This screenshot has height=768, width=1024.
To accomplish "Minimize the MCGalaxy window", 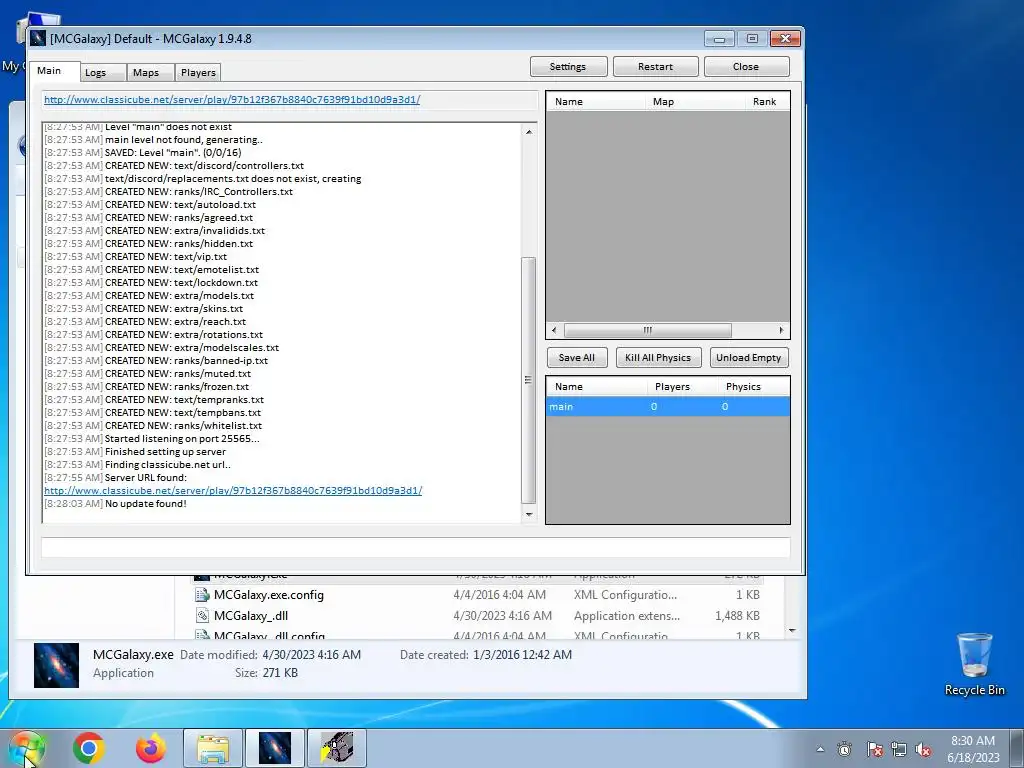I will tap(719, 39).
